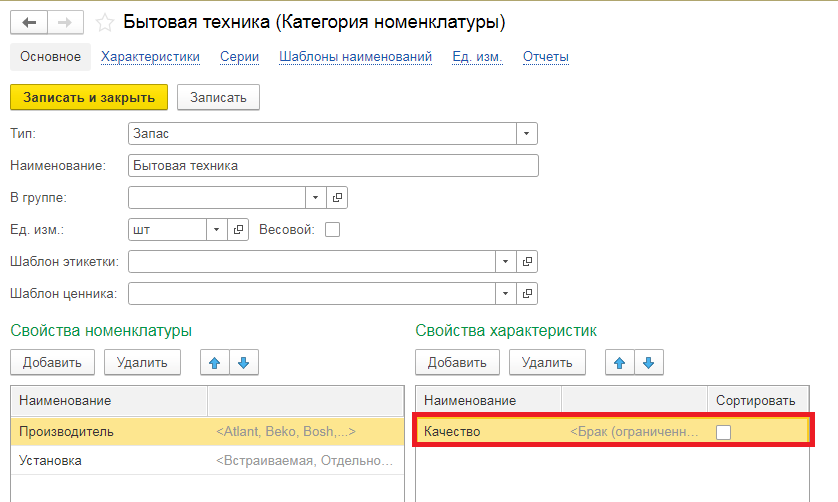Click Удалить under Свойства номенклатуры
The image size is (838, 502).
coord(142,363)
